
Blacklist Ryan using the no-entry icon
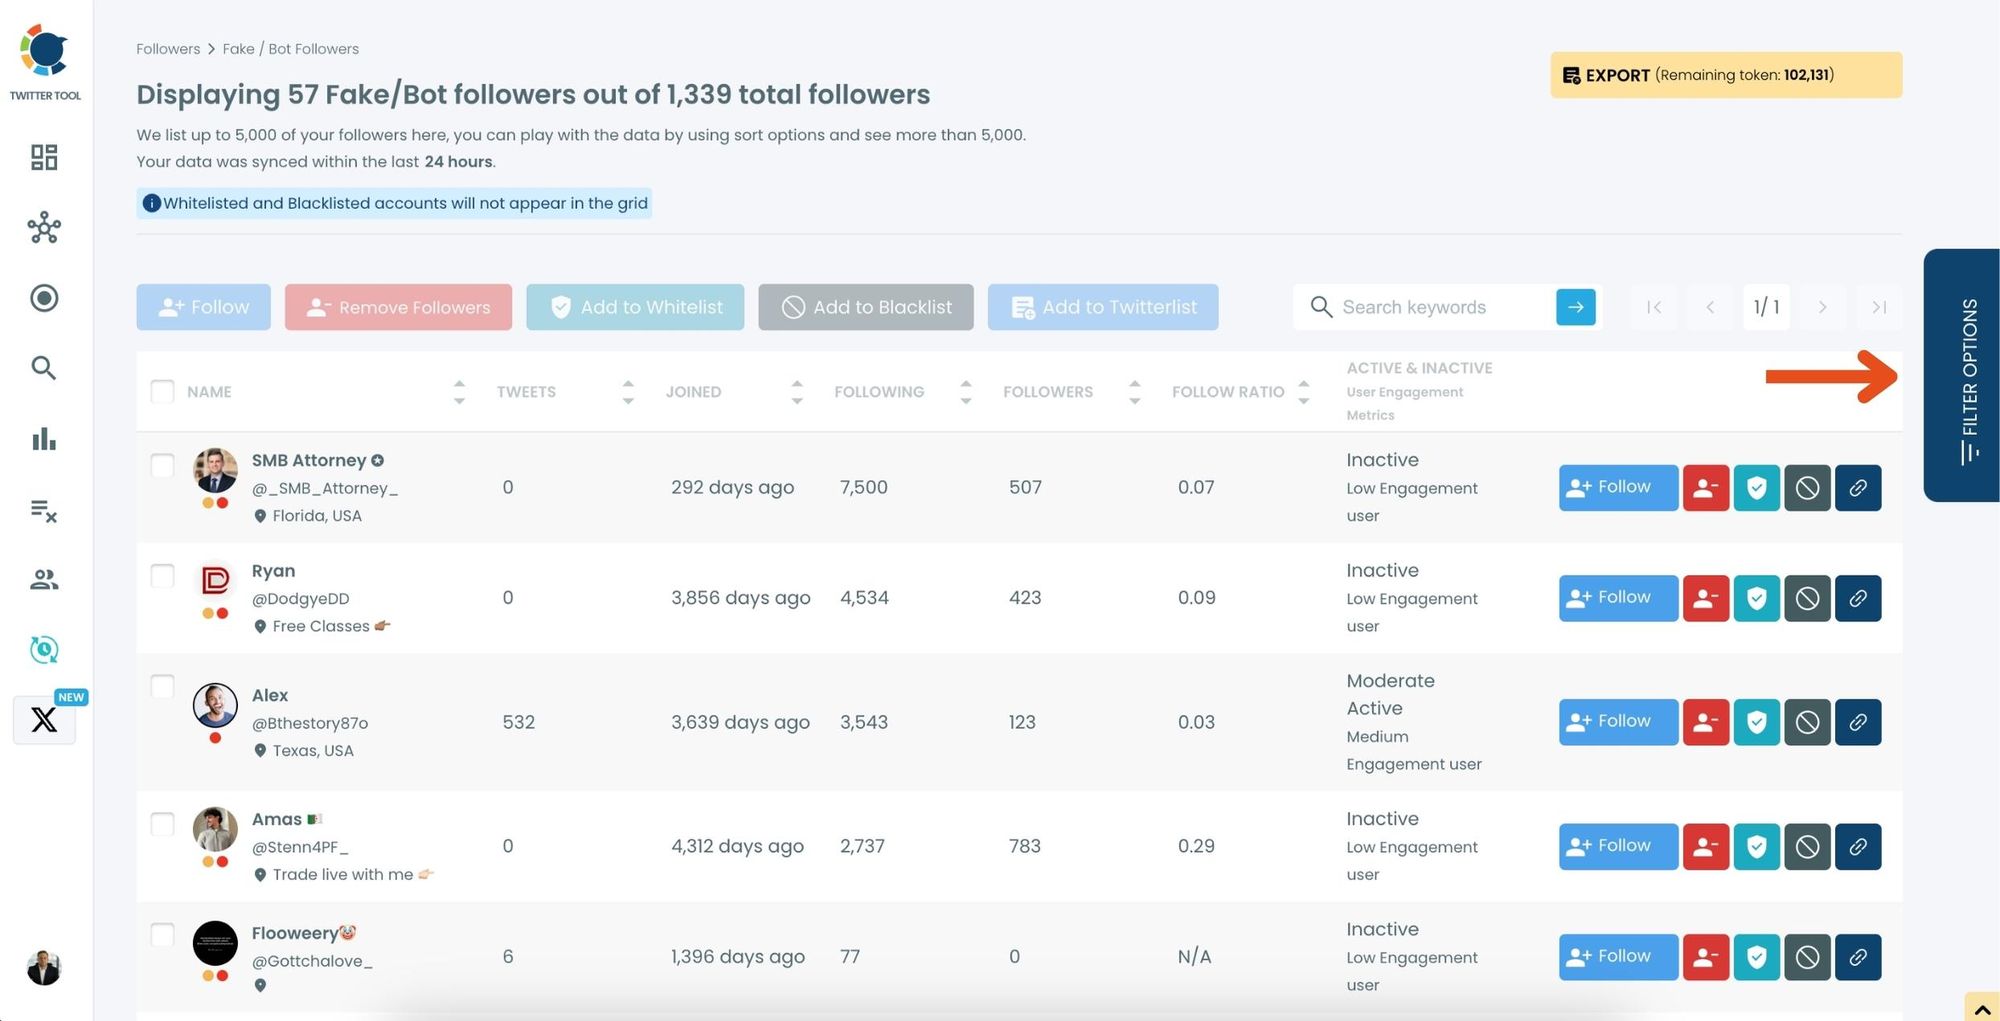pos(1807,598)
